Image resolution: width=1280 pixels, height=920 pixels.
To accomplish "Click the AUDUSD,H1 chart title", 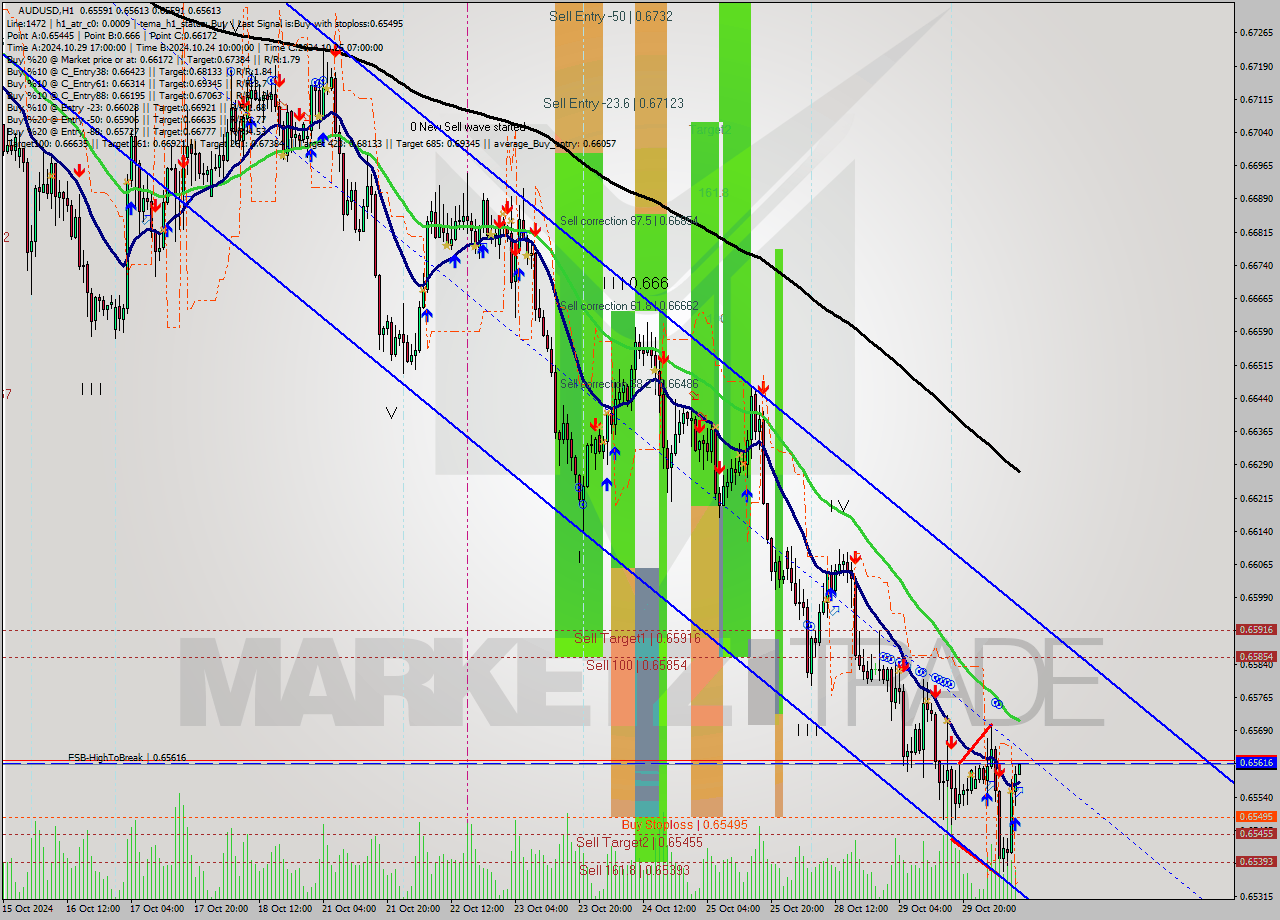I will click(x=46, y=9).
